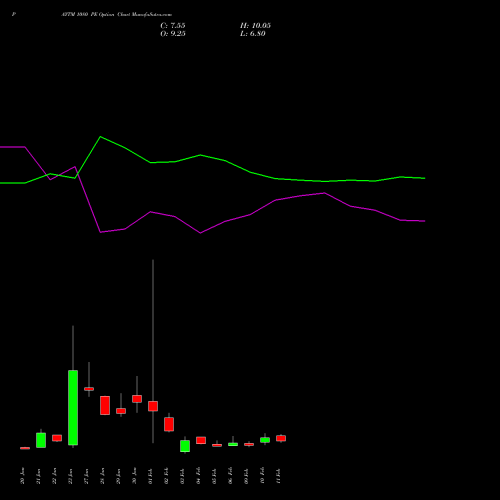Select the red candle above 30 Jan
The width and height of the screenshot is (500, 500).
coord(137,399)
